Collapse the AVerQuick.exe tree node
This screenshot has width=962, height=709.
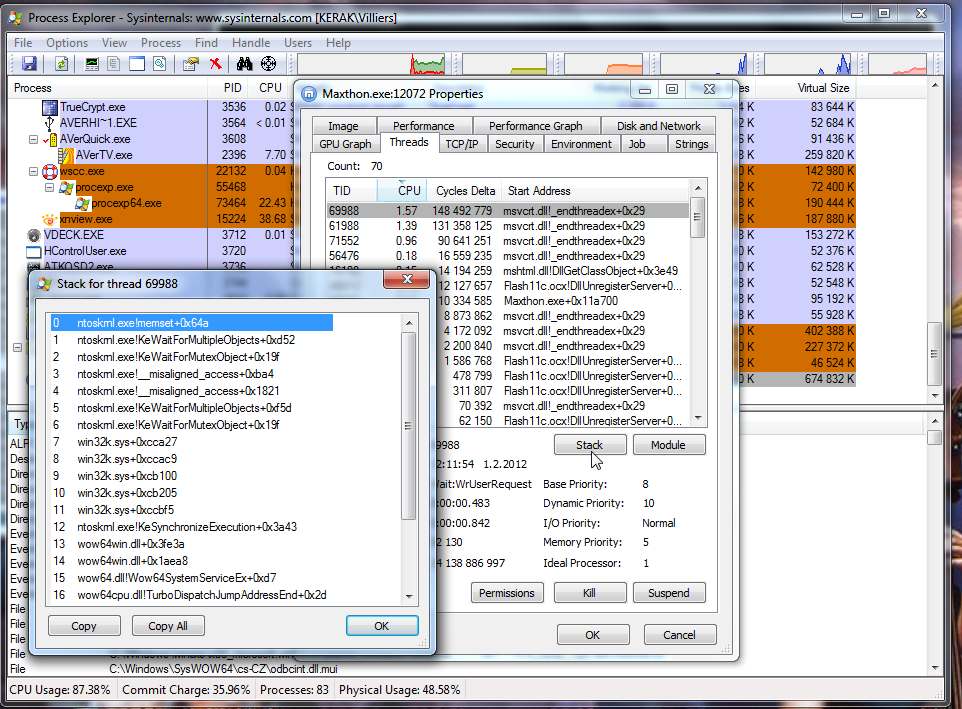33,139
